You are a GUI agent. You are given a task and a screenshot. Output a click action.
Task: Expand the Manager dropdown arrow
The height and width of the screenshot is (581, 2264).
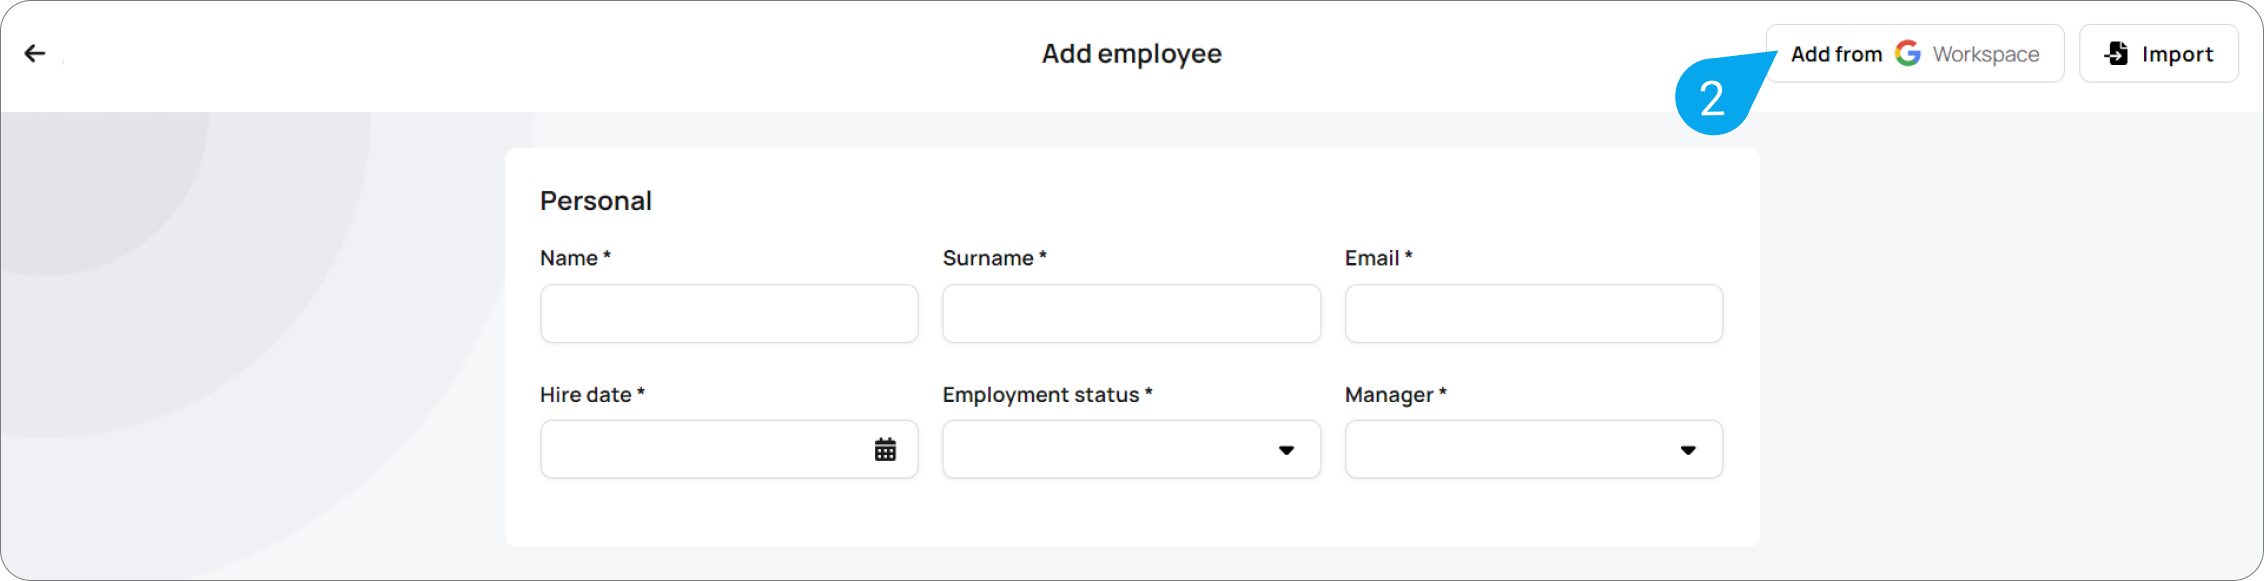(x=1688, y=450)
